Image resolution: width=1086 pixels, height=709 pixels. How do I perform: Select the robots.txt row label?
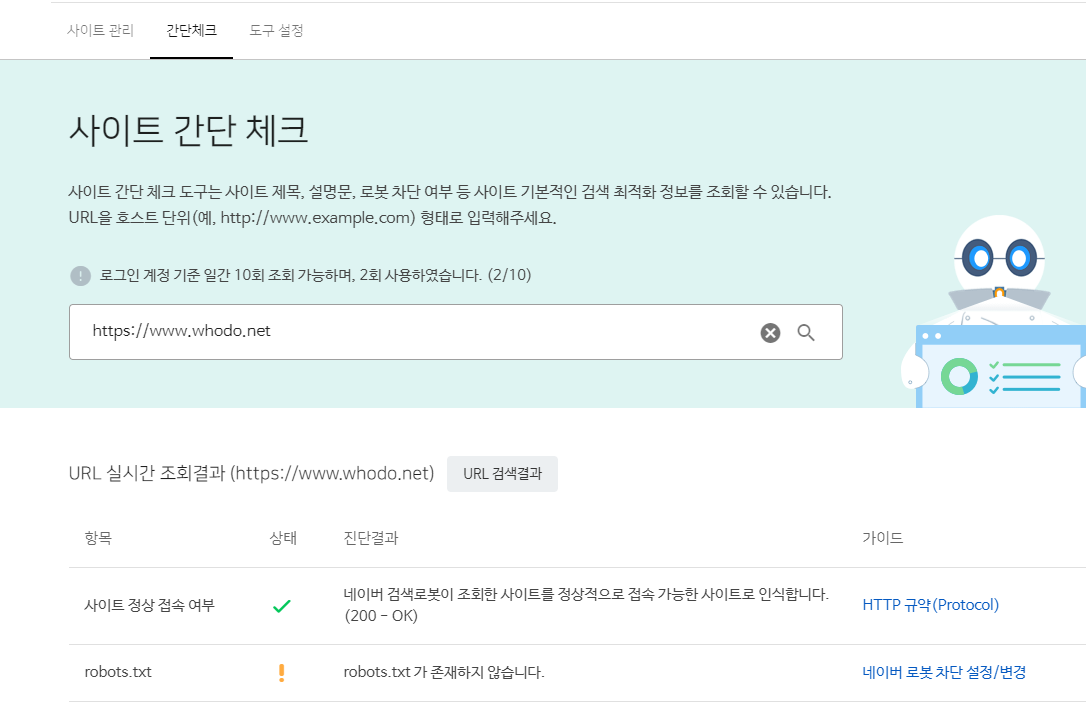pos(118,672)
